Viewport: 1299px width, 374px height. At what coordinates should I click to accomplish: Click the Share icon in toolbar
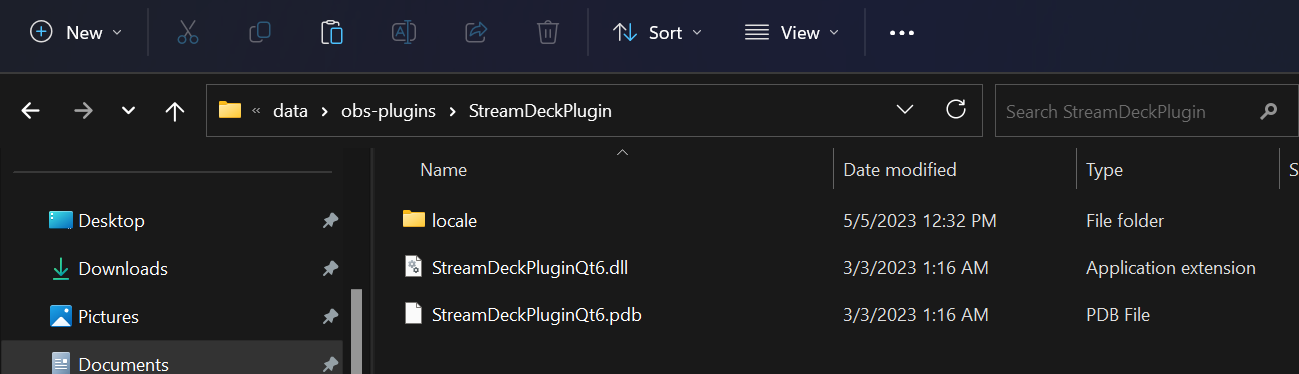click(476, 32)
